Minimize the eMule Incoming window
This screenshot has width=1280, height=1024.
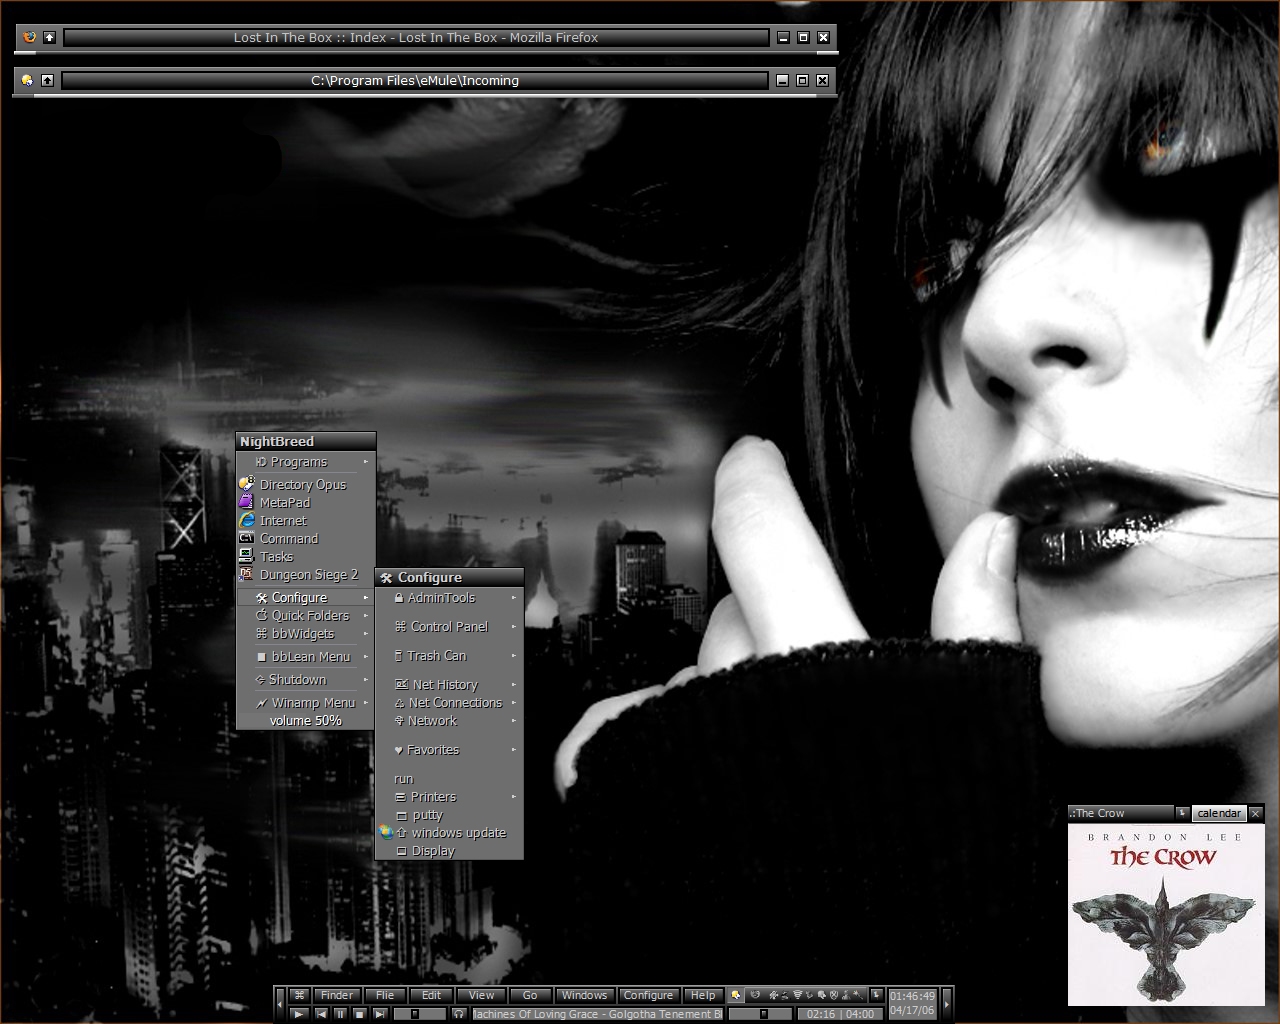click(783, 80)
